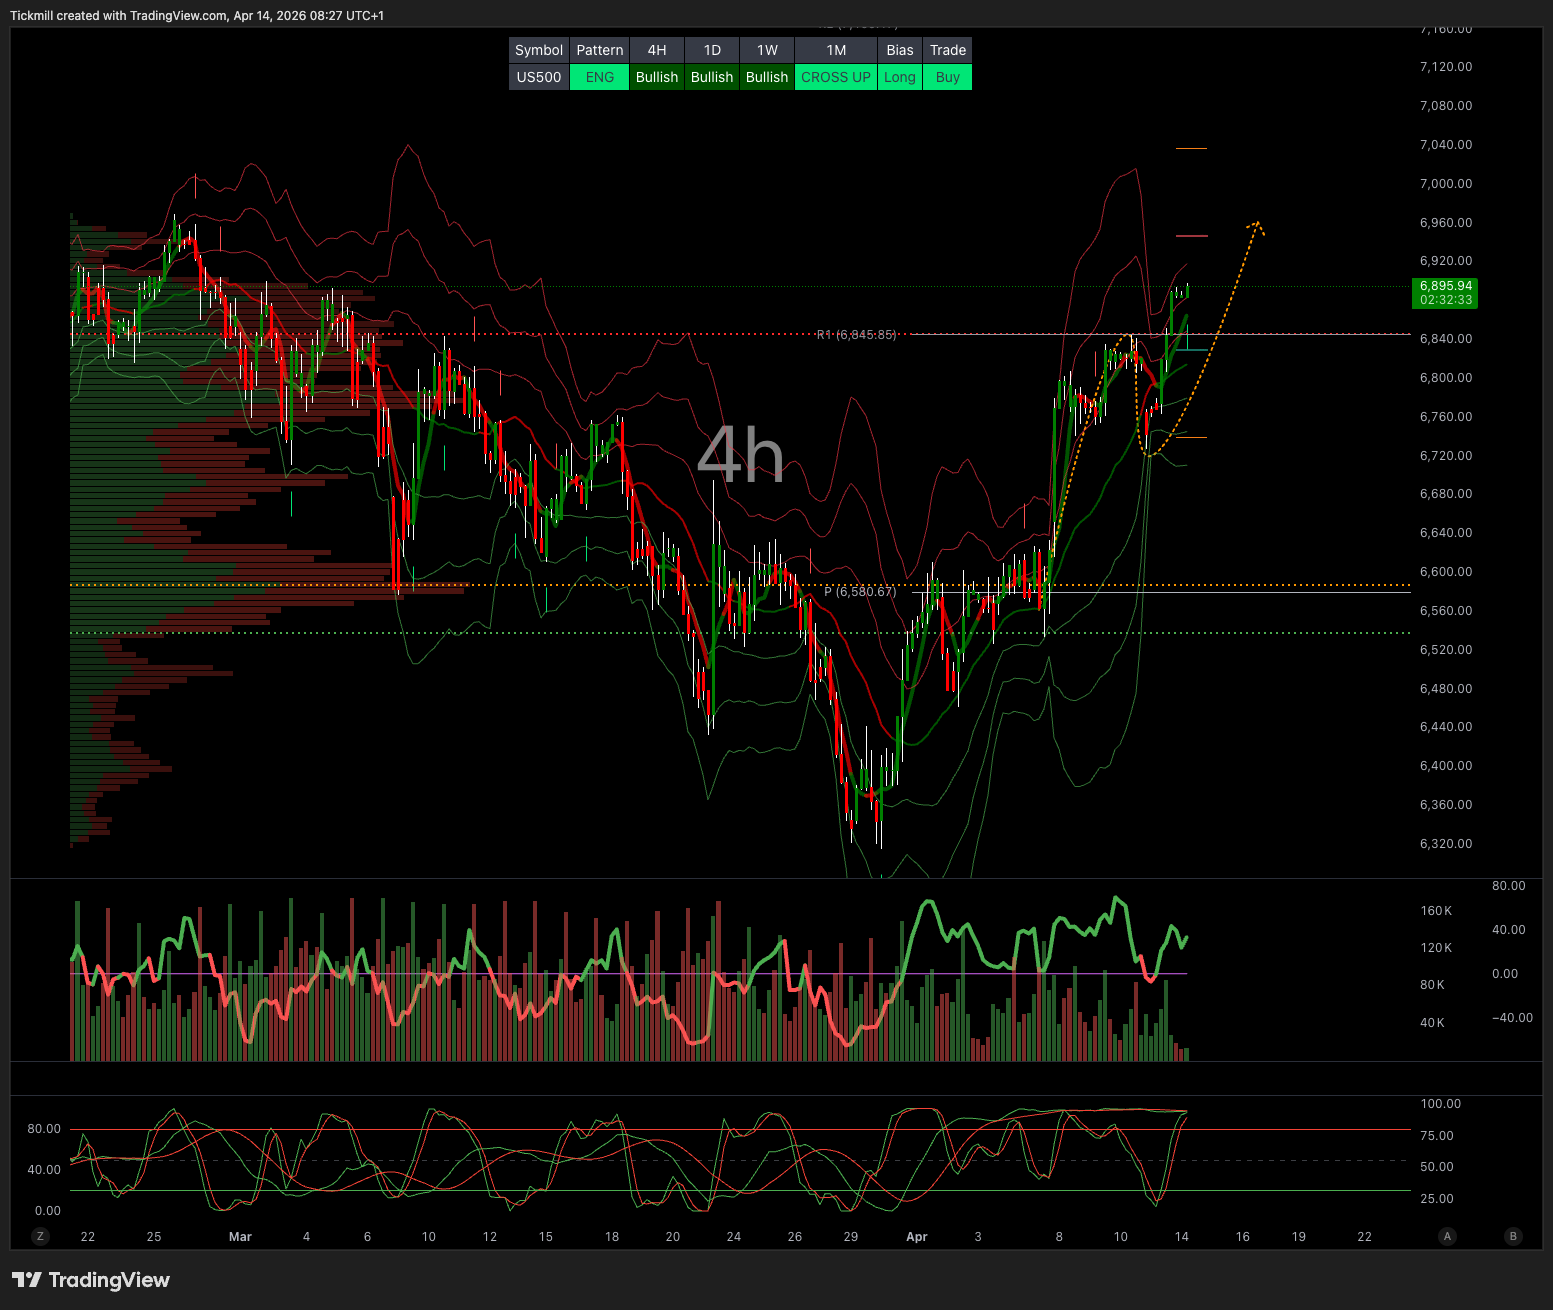Click the green ENG pattern cell
The image size is (1553, 1310).
[599, 77]
